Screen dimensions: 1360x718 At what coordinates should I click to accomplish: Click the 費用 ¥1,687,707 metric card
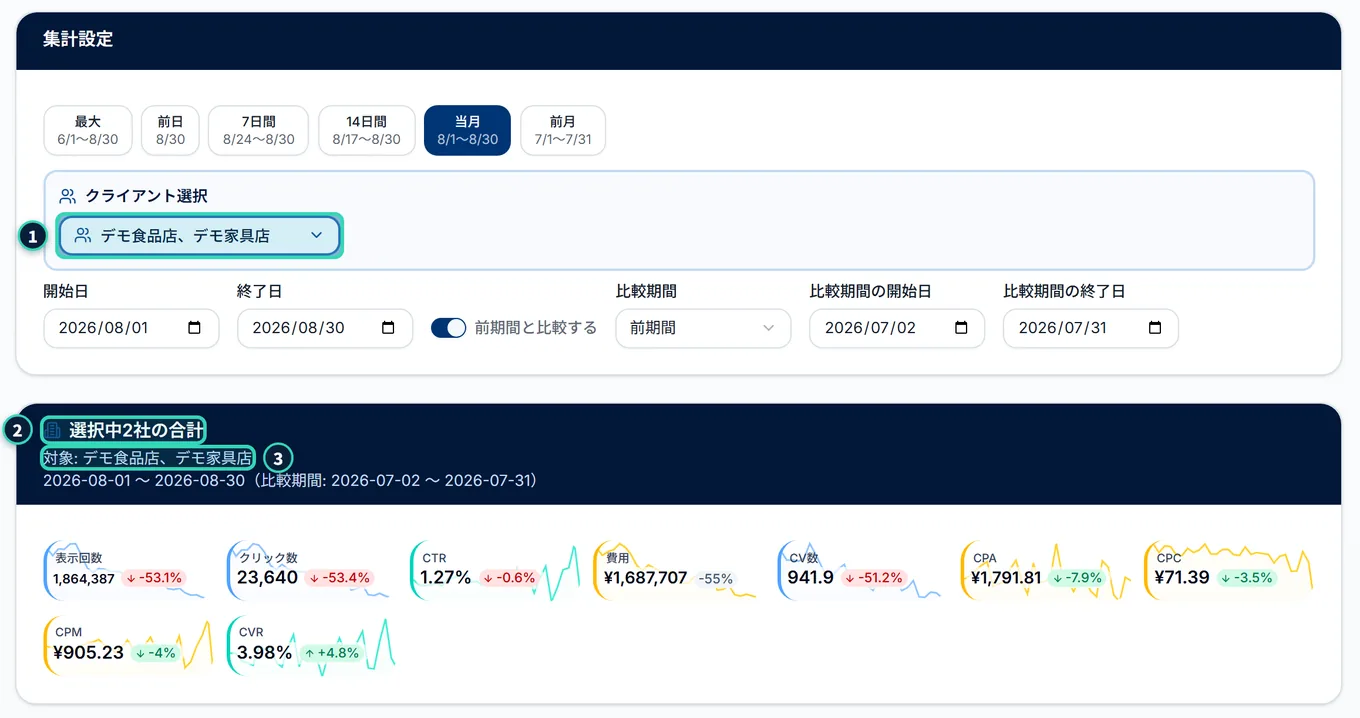676,570
